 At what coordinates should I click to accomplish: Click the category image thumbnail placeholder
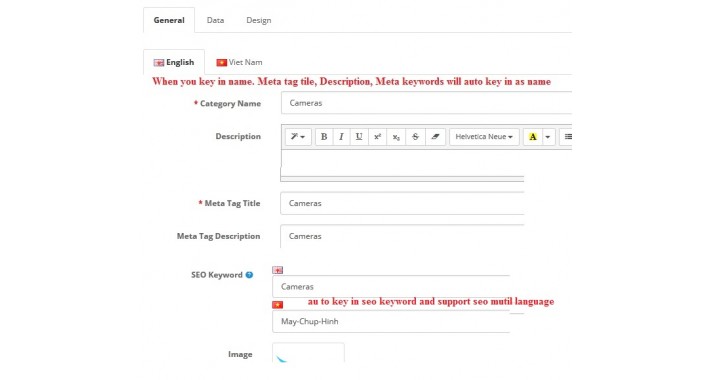coord(308,353)
